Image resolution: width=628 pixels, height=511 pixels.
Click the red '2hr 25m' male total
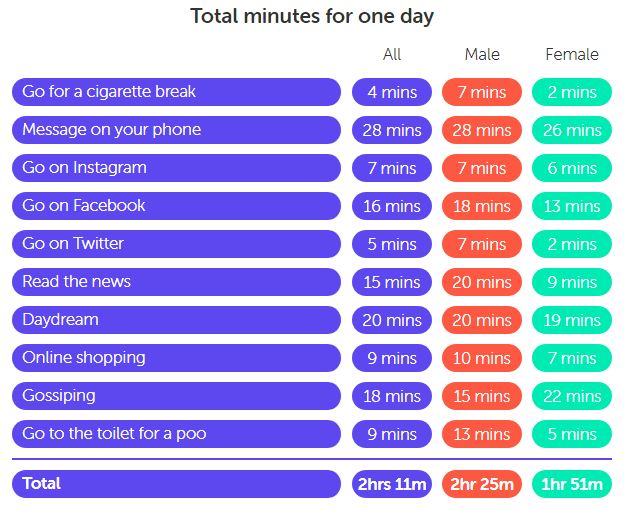tap(482, 484)
